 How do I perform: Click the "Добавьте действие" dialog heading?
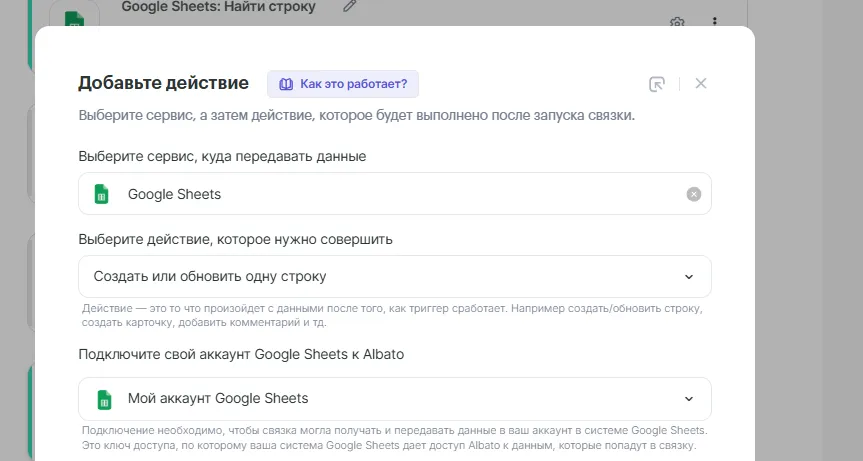163,83
